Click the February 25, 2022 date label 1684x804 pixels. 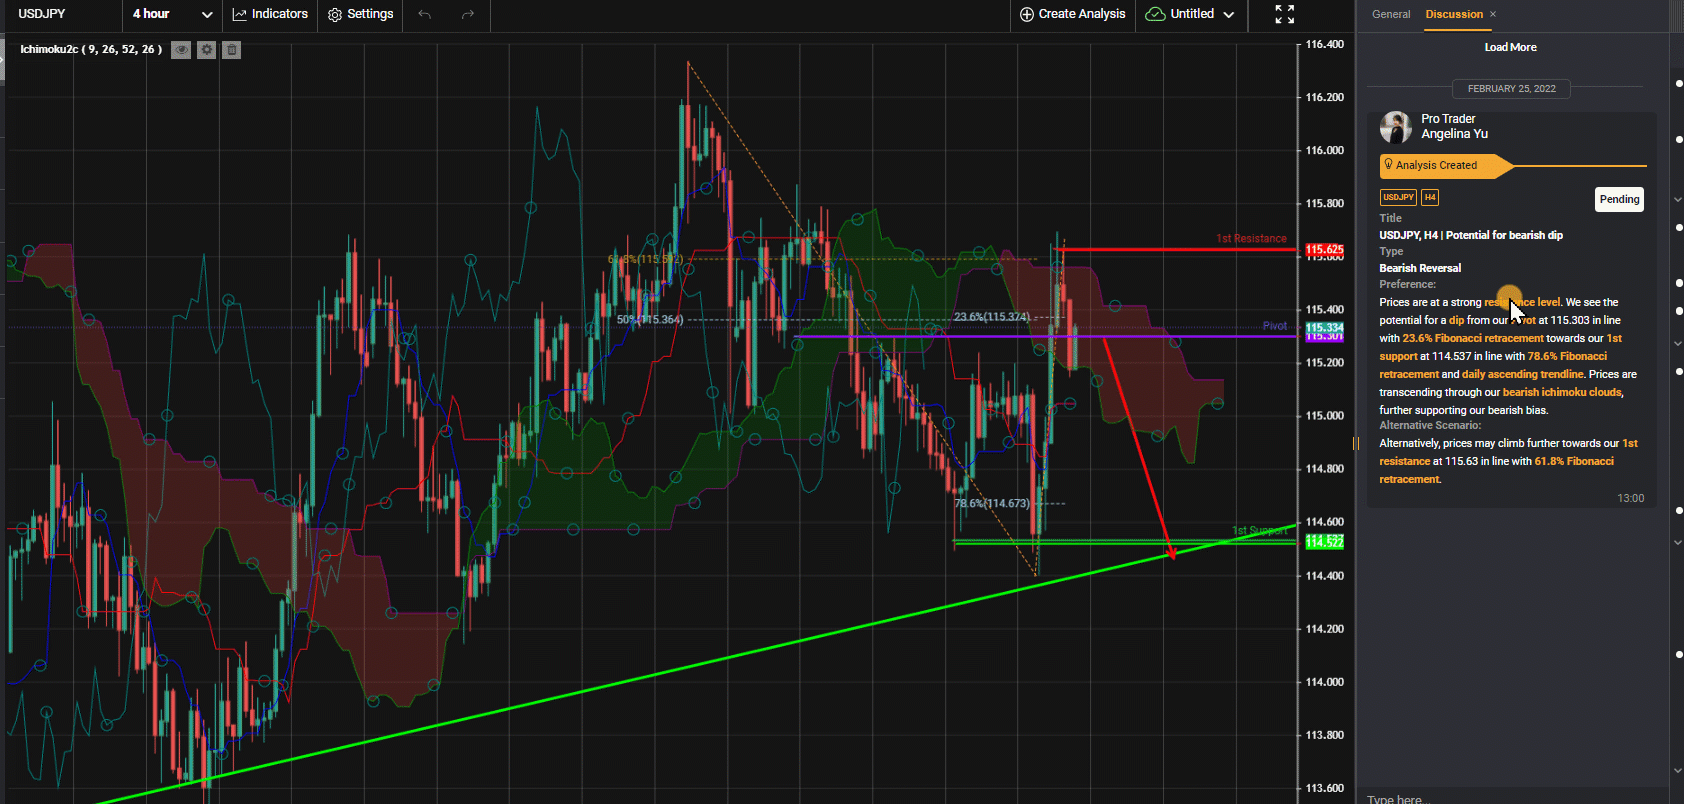(1511, 89)
